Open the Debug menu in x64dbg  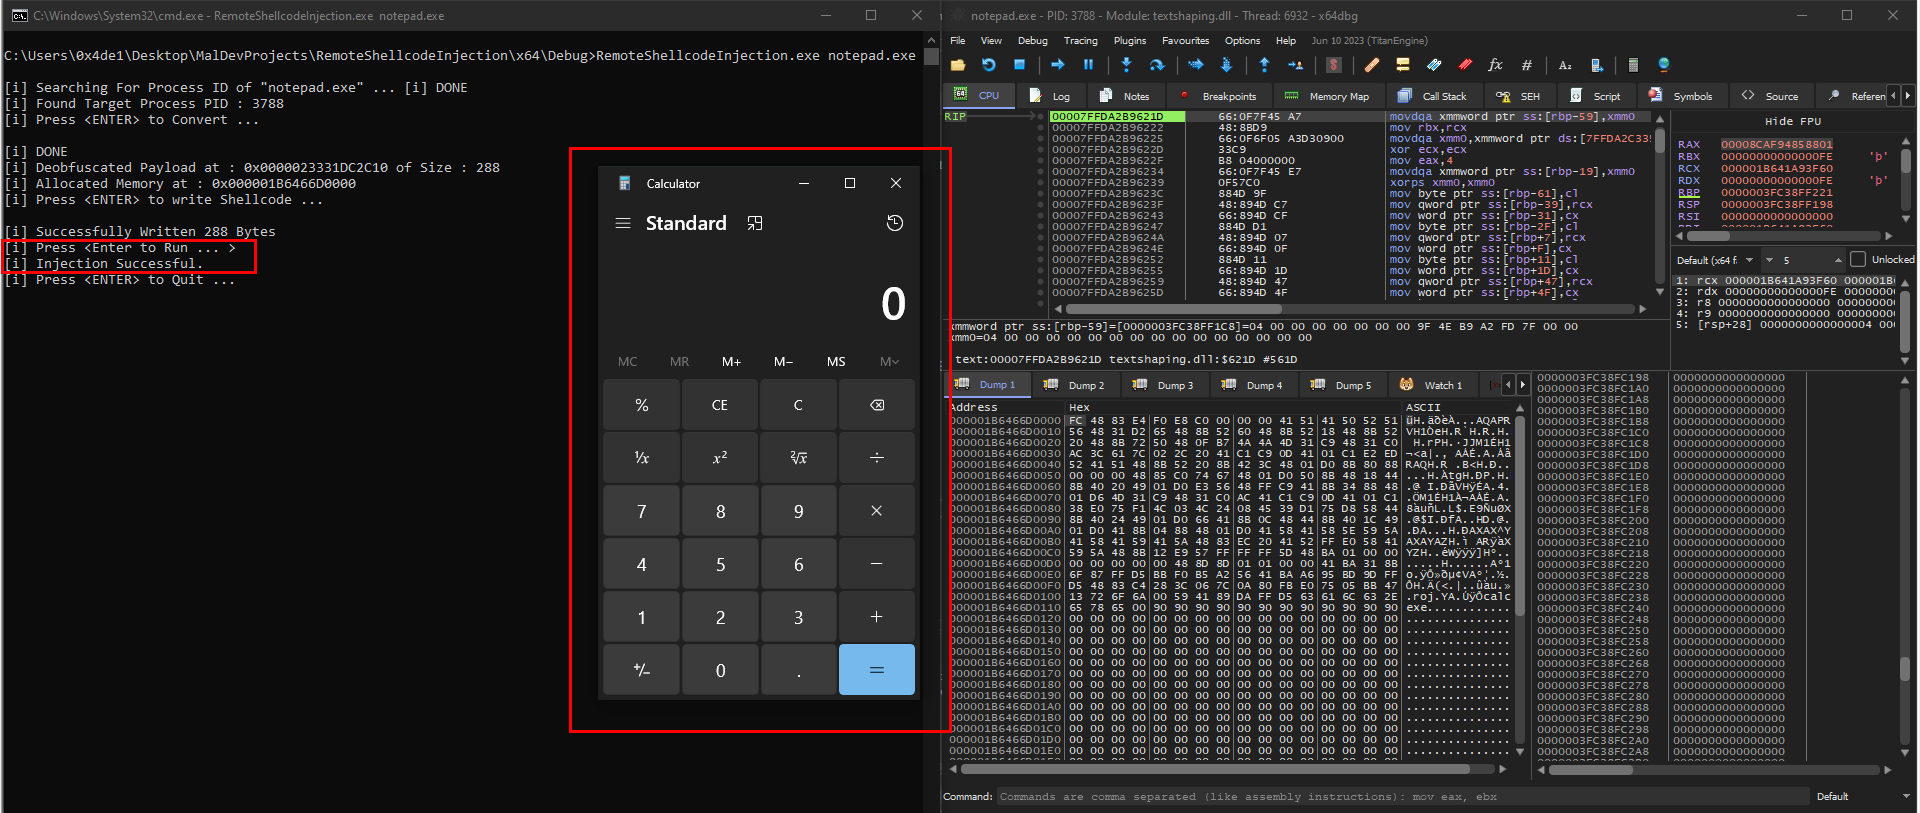pos(1033,41)
